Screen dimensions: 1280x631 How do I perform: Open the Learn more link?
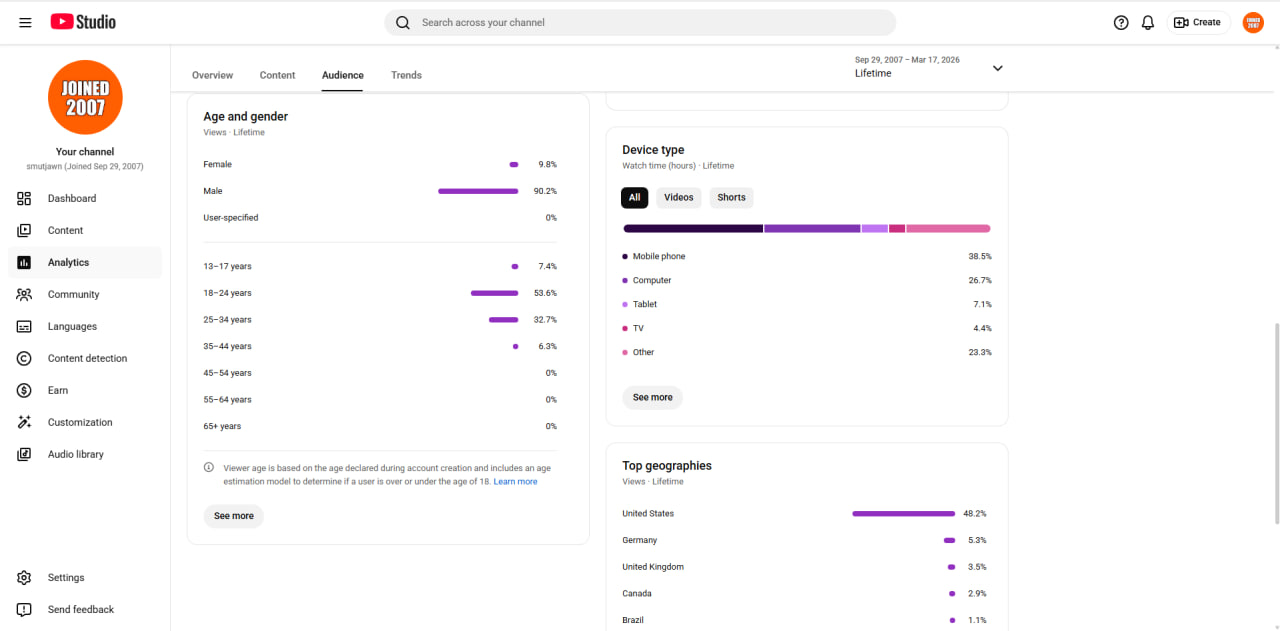click(515, 482)
